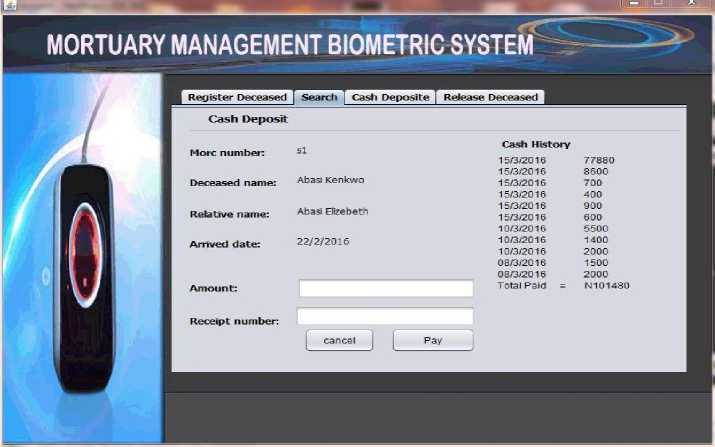This screenshot has width=715, height=447.
Task: Click the Total Paid N101480 value
Action: click(x=607, y=286)
